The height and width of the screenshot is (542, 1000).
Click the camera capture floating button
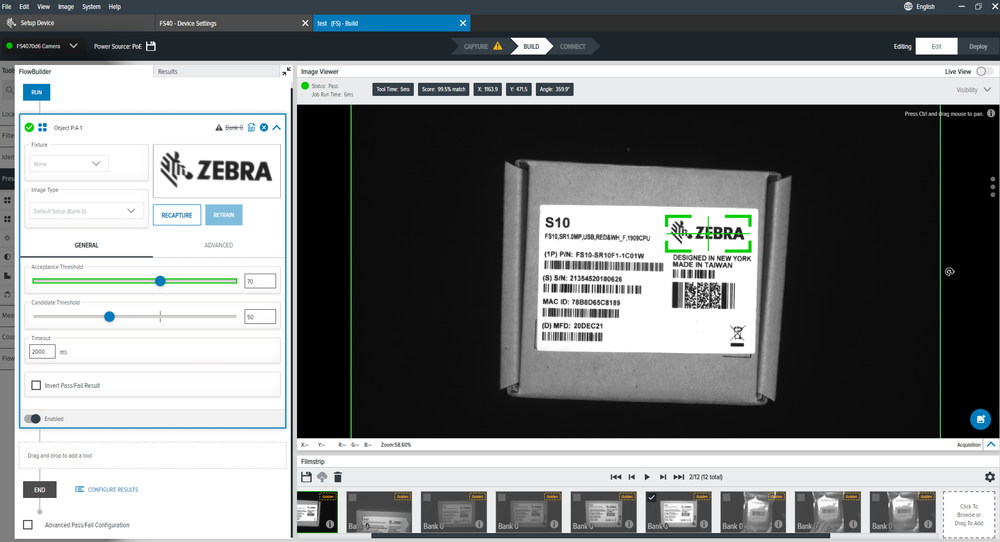[x=980, y=419]
